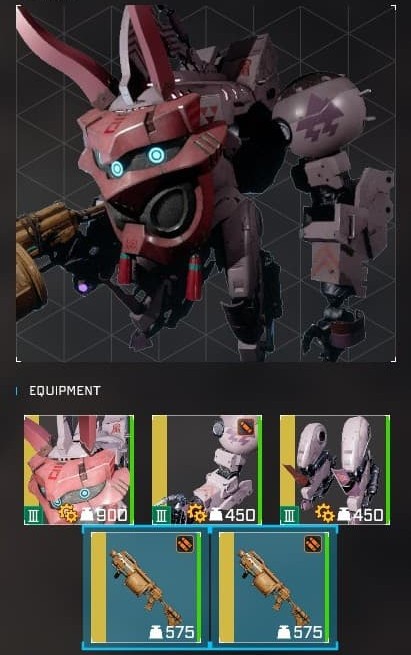This screenshot has width=411, height=655.
Task: Click the weight icon on the legs card
Action: (x=343, y=515)
